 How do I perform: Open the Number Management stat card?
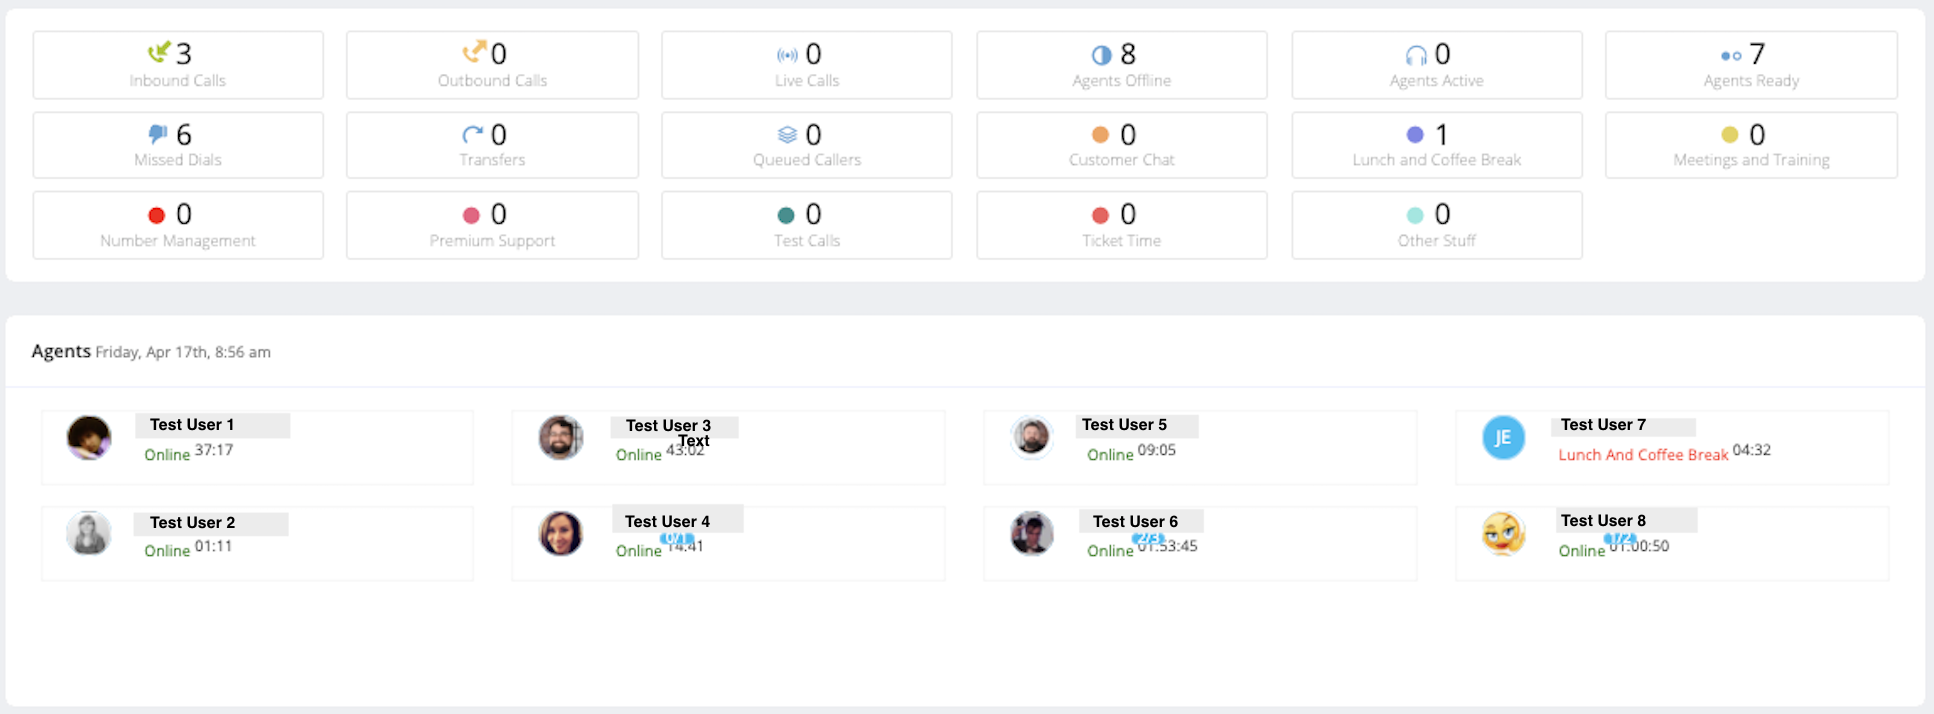coord(178,225)
